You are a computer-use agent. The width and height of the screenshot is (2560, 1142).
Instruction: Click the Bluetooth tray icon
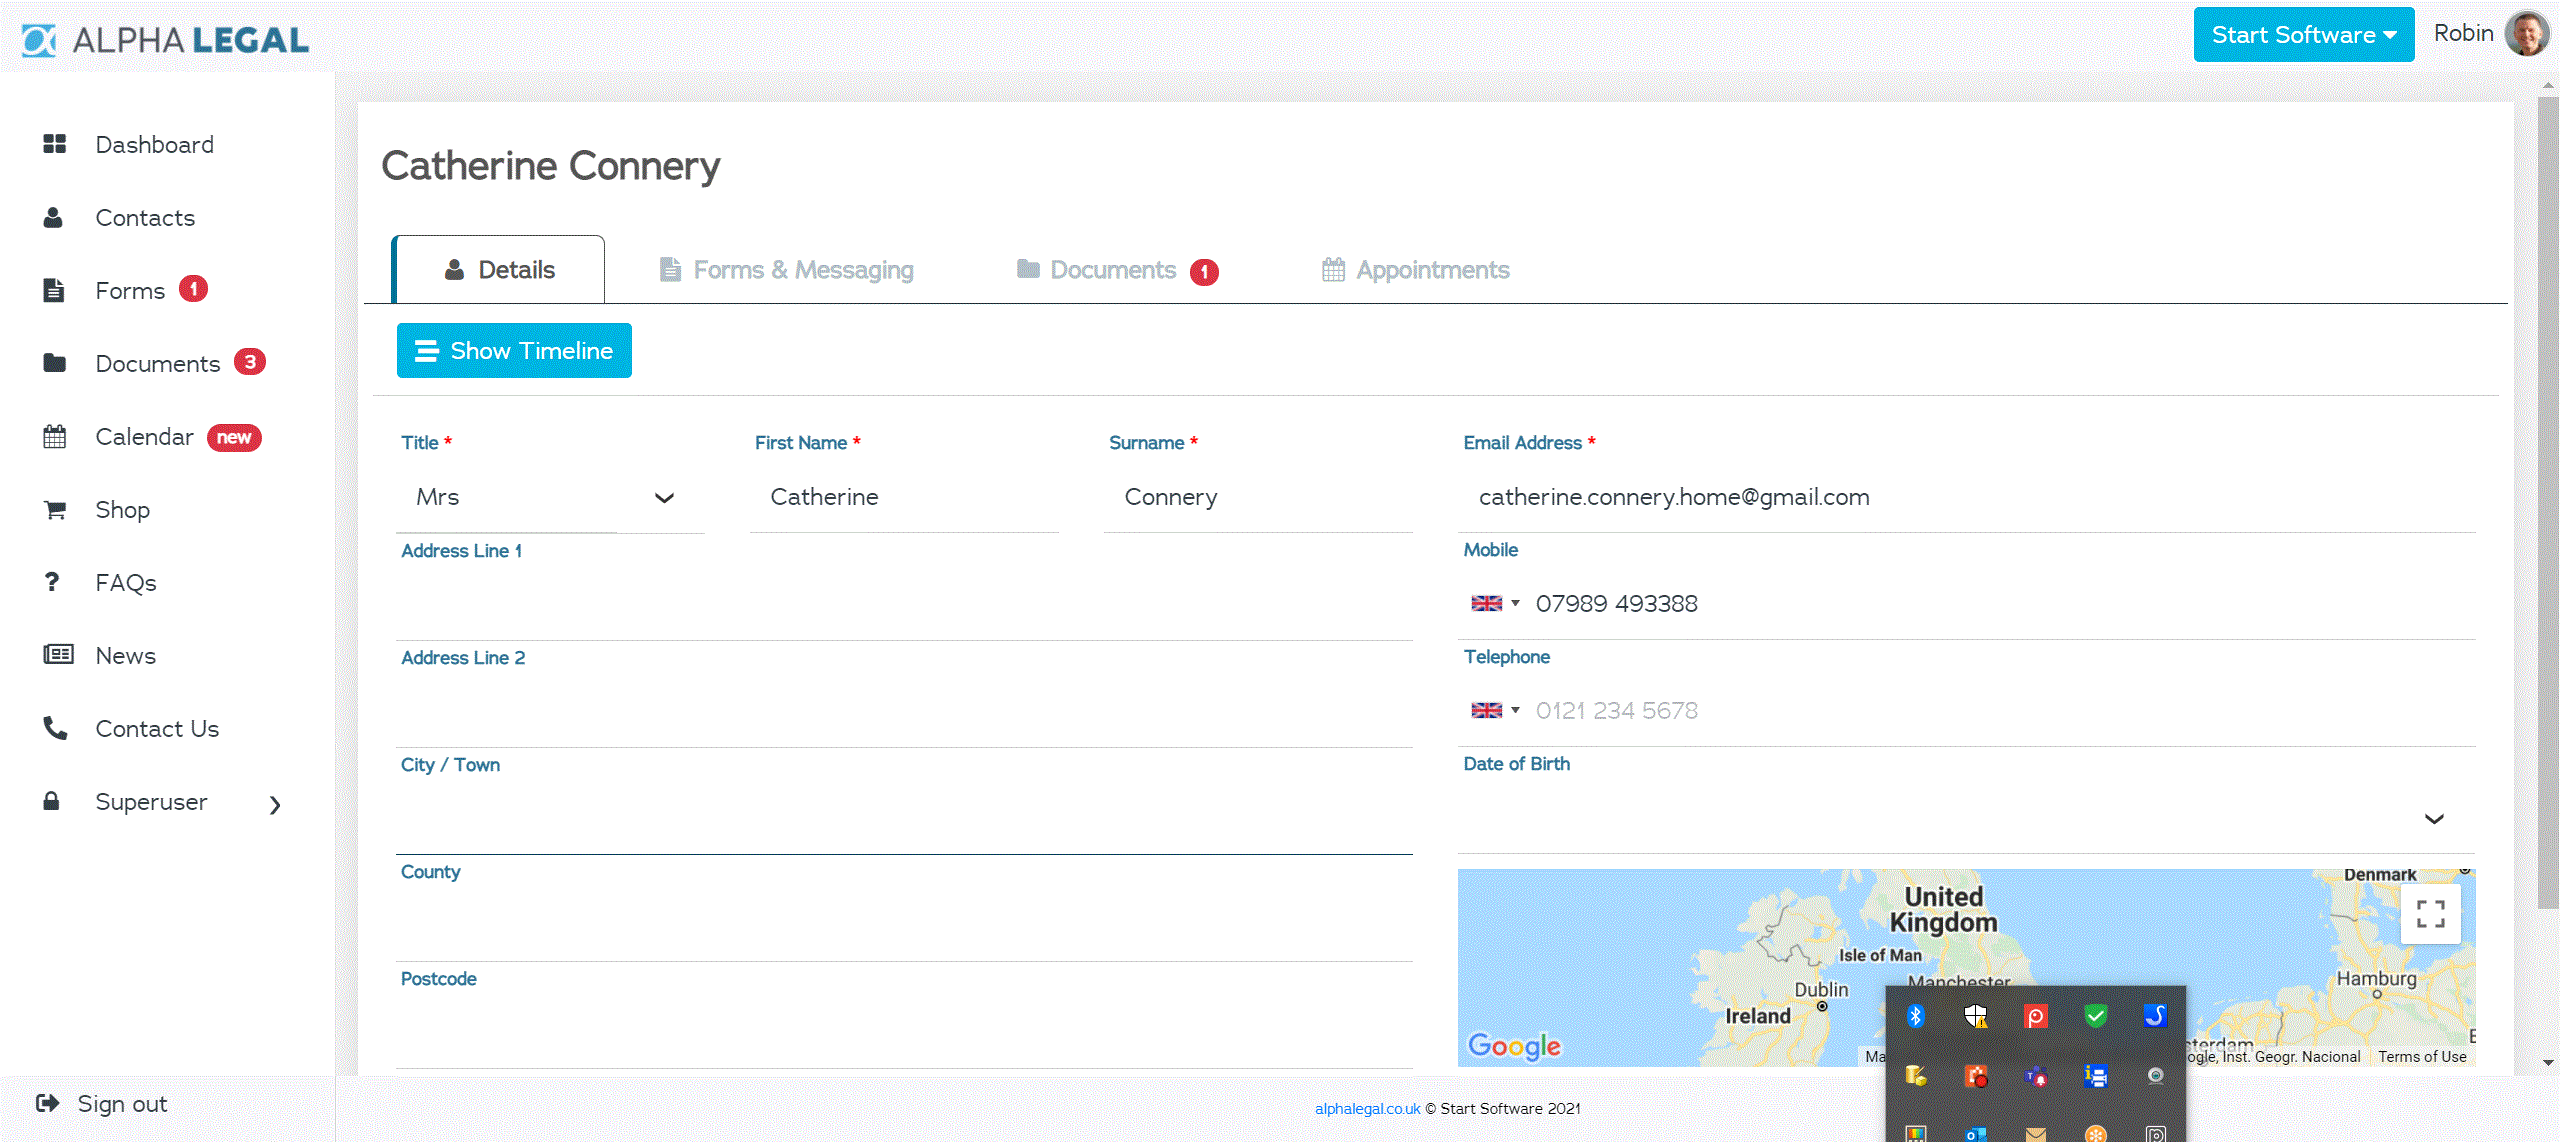pyautogui.click(x=1917, y=1015)
